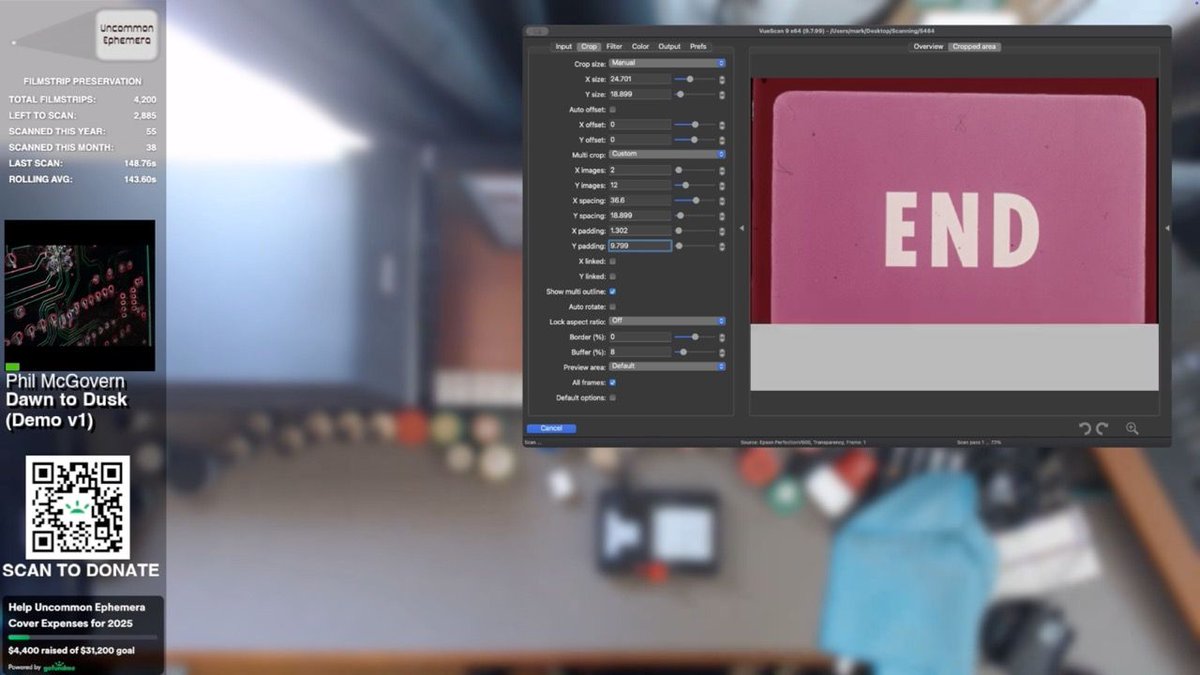
Task: Switch to the Filter tab
Action: pos(614,47)
